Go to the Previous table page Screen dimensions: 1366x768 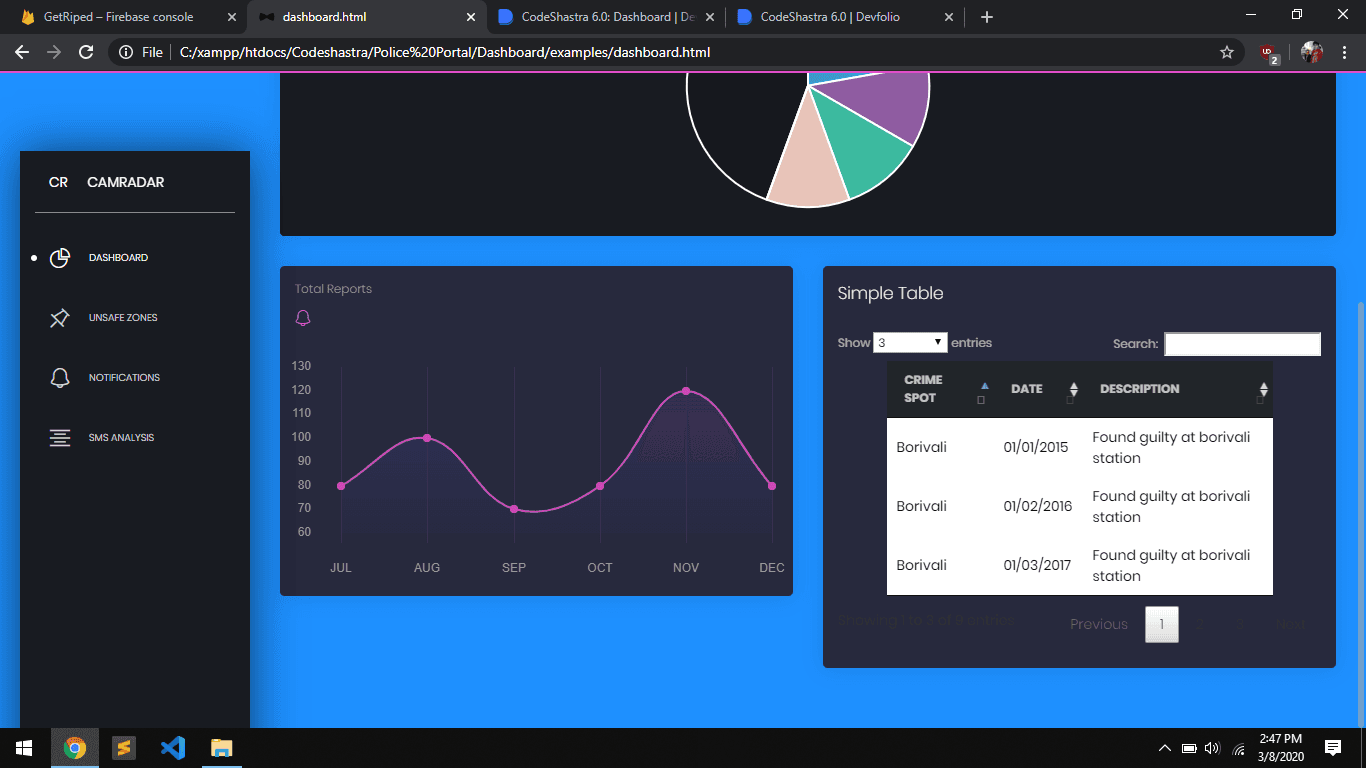click(x=1099, y=624)
